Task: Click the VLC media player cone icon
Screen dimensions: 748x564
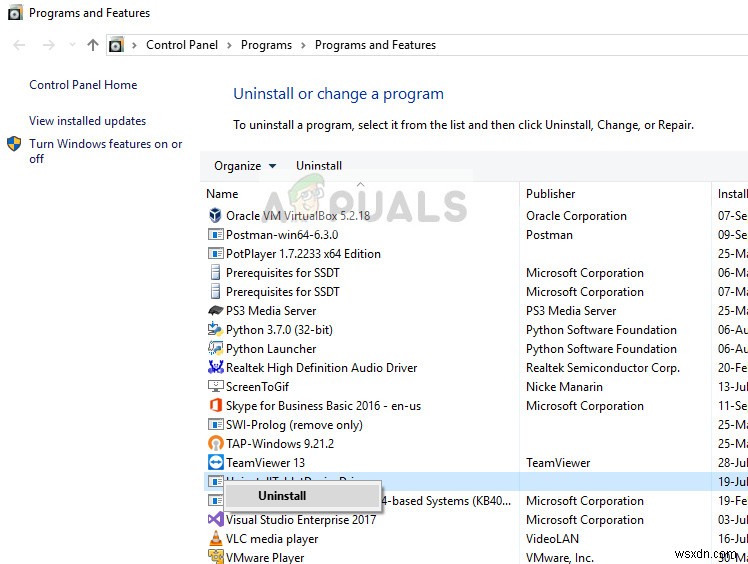Action: tap(216, 538)
